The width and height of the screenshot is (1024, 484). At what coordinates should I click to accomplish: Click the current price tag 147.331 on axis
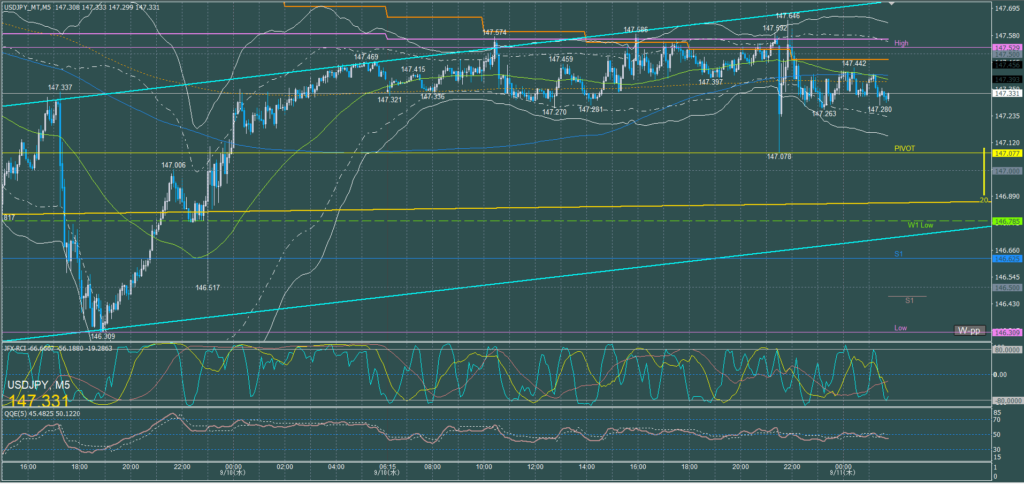1005,94
